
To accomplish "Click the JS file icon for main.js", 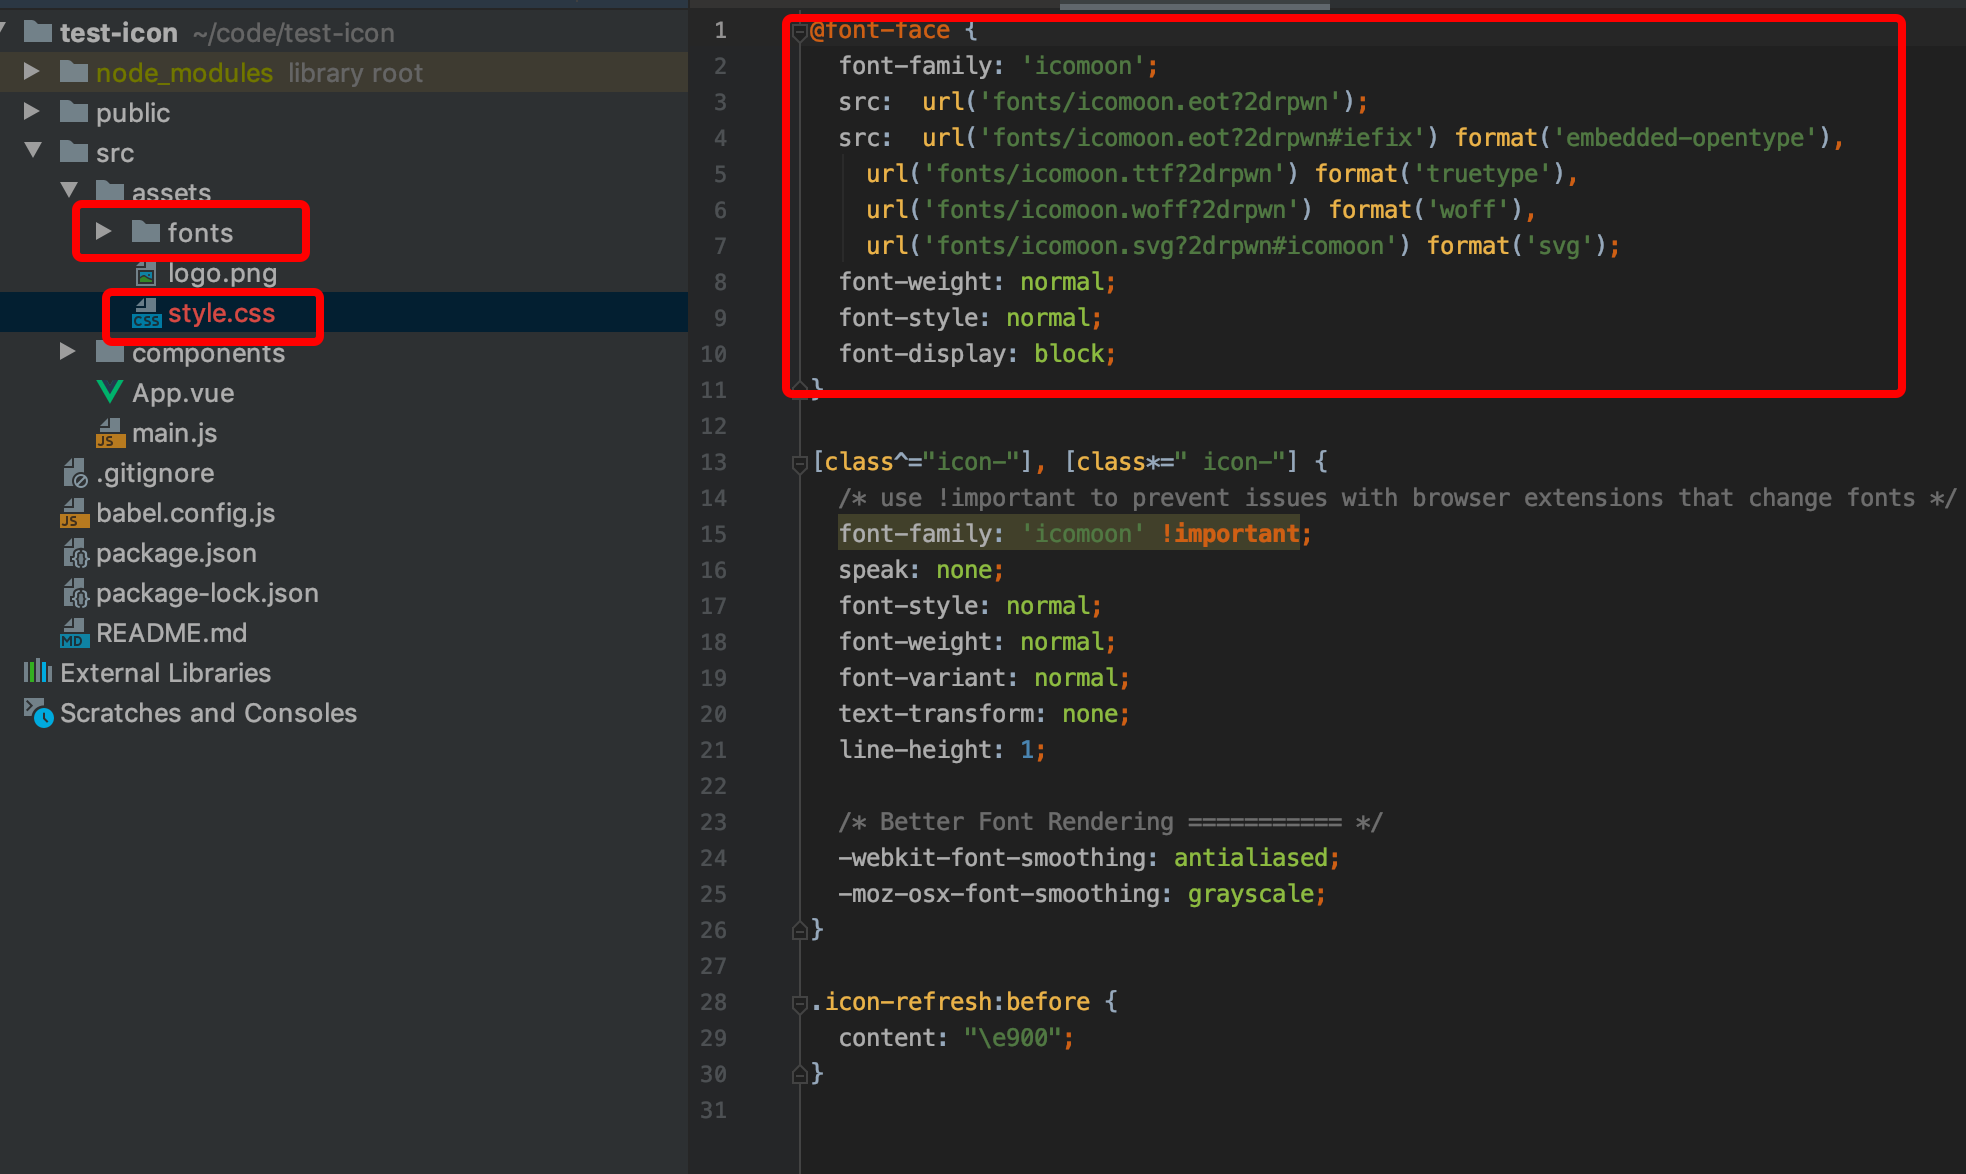I will (x=110, y=433).
